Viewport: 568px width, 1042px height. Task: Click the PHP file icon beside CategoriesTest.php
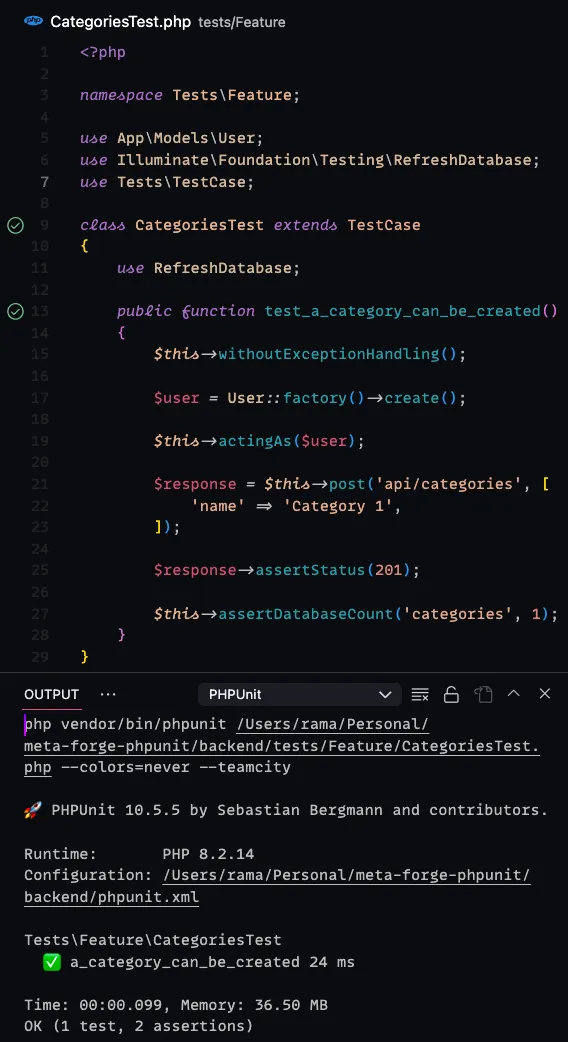(x=33, y=21)
